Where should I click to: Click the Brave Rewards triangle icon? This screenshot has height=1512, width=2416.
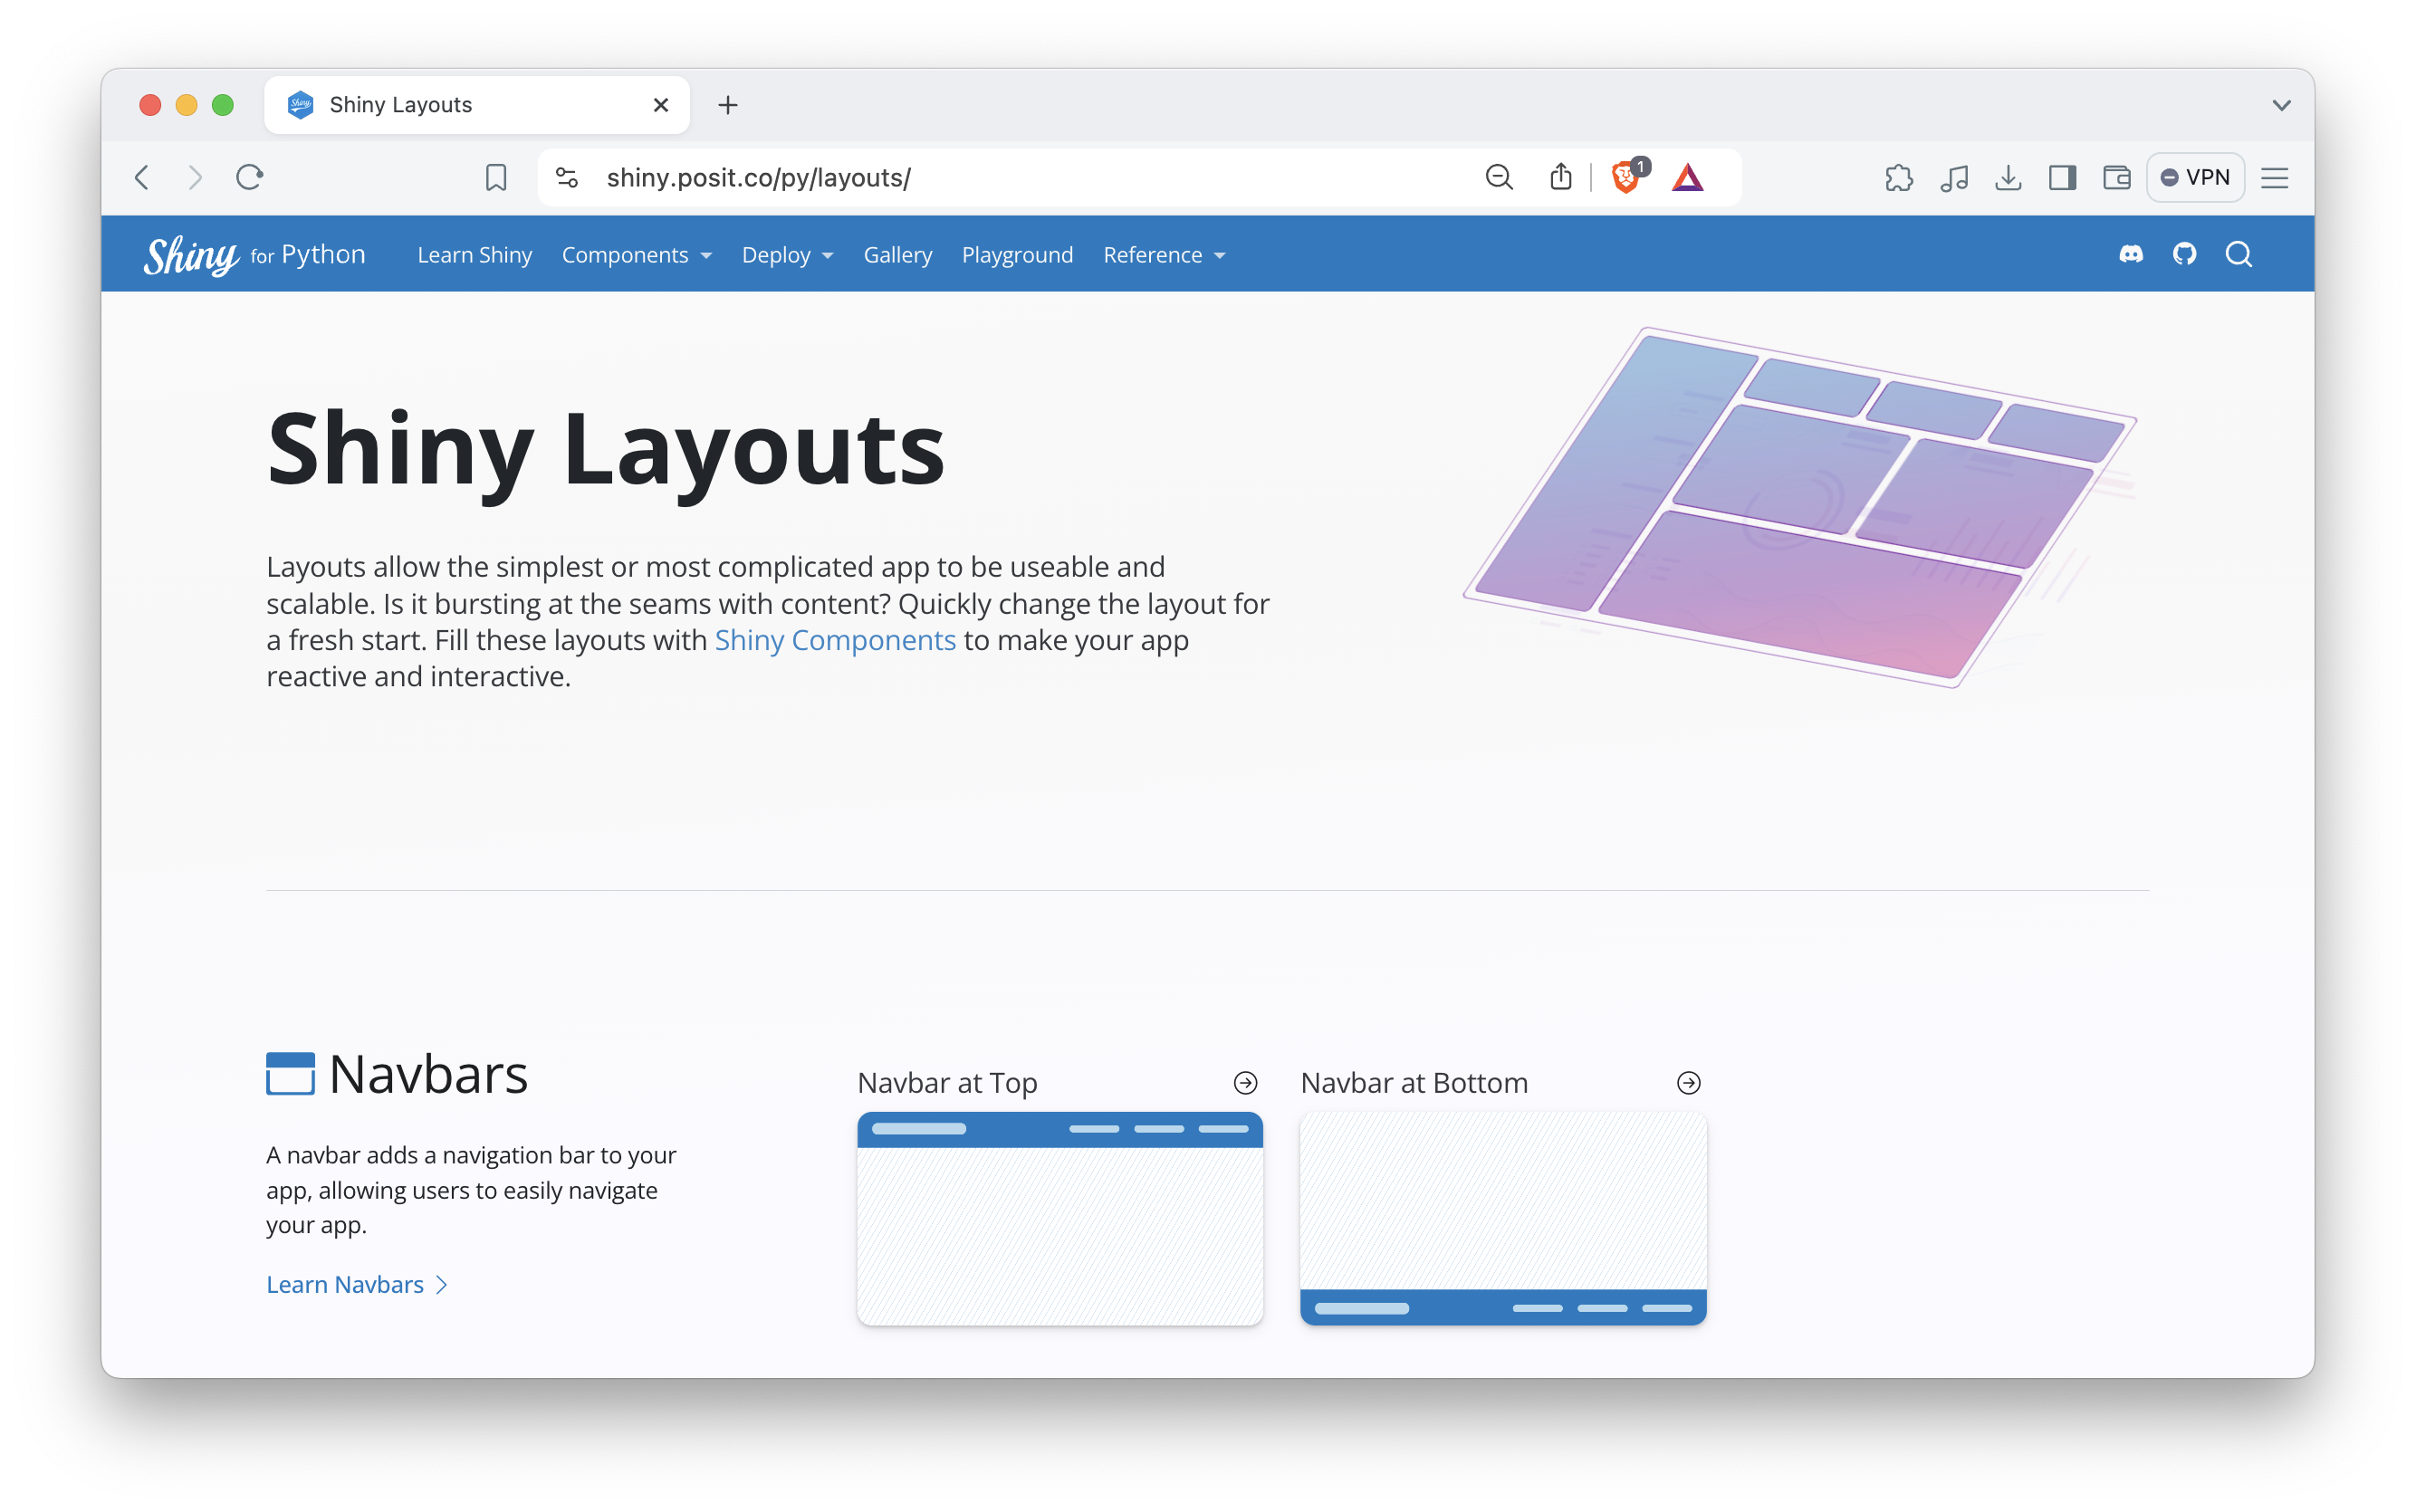(x=1687, y=178)
